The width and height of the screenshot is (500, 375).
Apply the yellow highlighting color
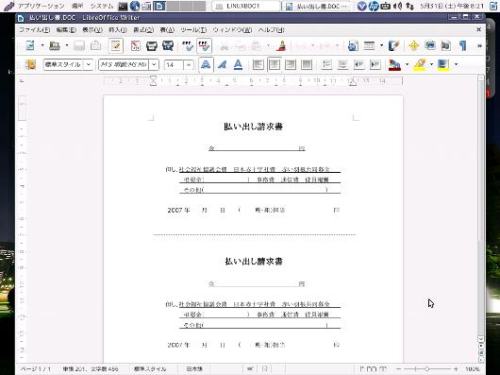coord(420,64)
